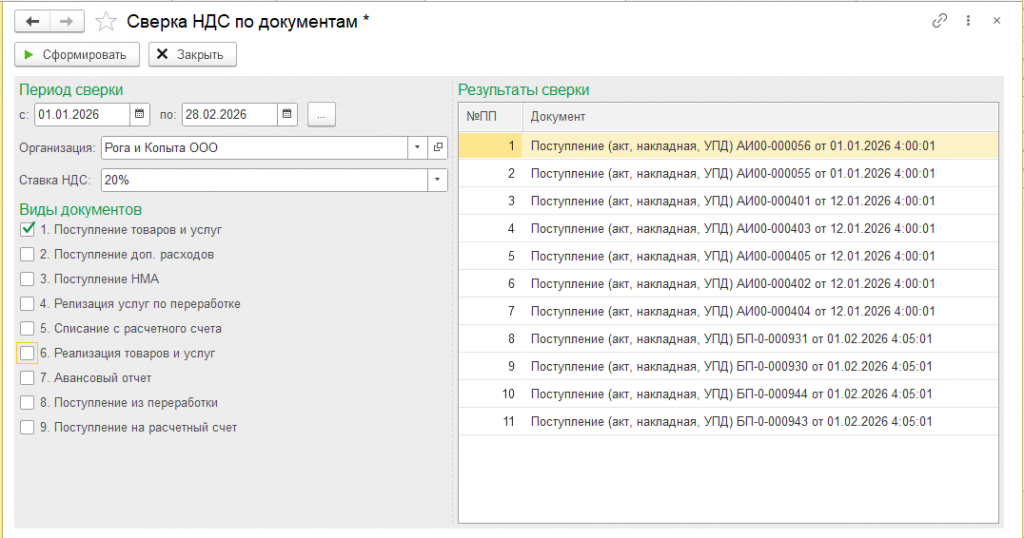Select document row БП-0-000931
This screenshot has height=538, width=1024.
pos(733,340)
